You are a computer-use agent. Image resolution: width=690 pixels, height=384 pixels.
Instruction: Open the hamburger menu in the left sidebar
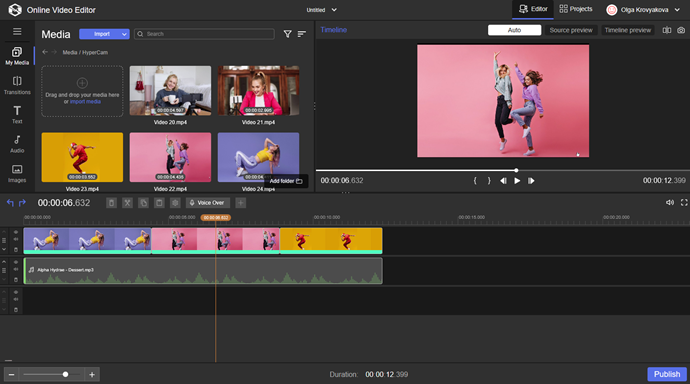(17, 32)
